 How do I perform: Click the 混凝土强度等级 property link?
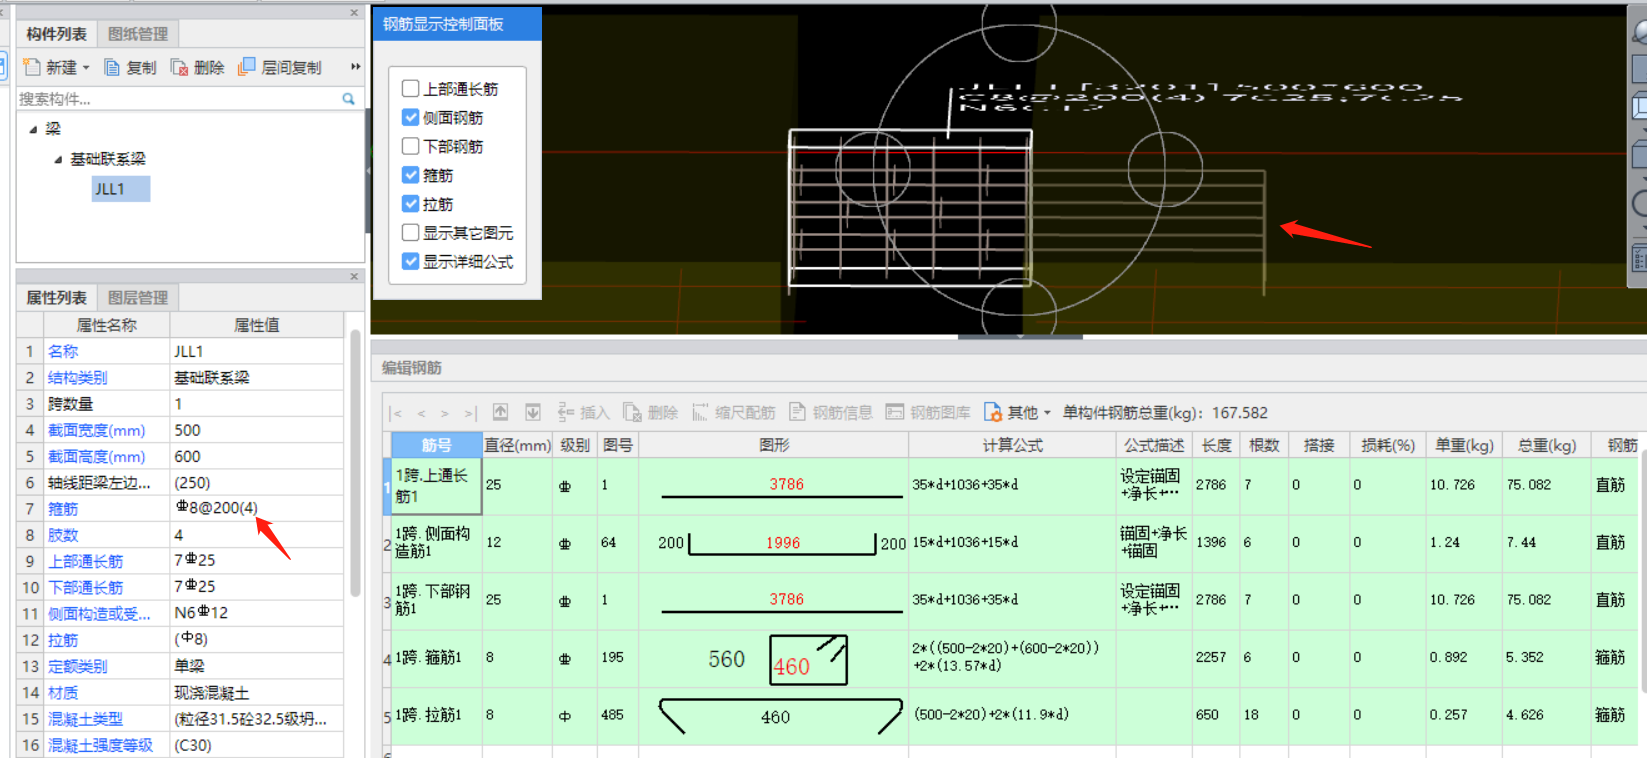pyautogui.click(x=101, y=745)
